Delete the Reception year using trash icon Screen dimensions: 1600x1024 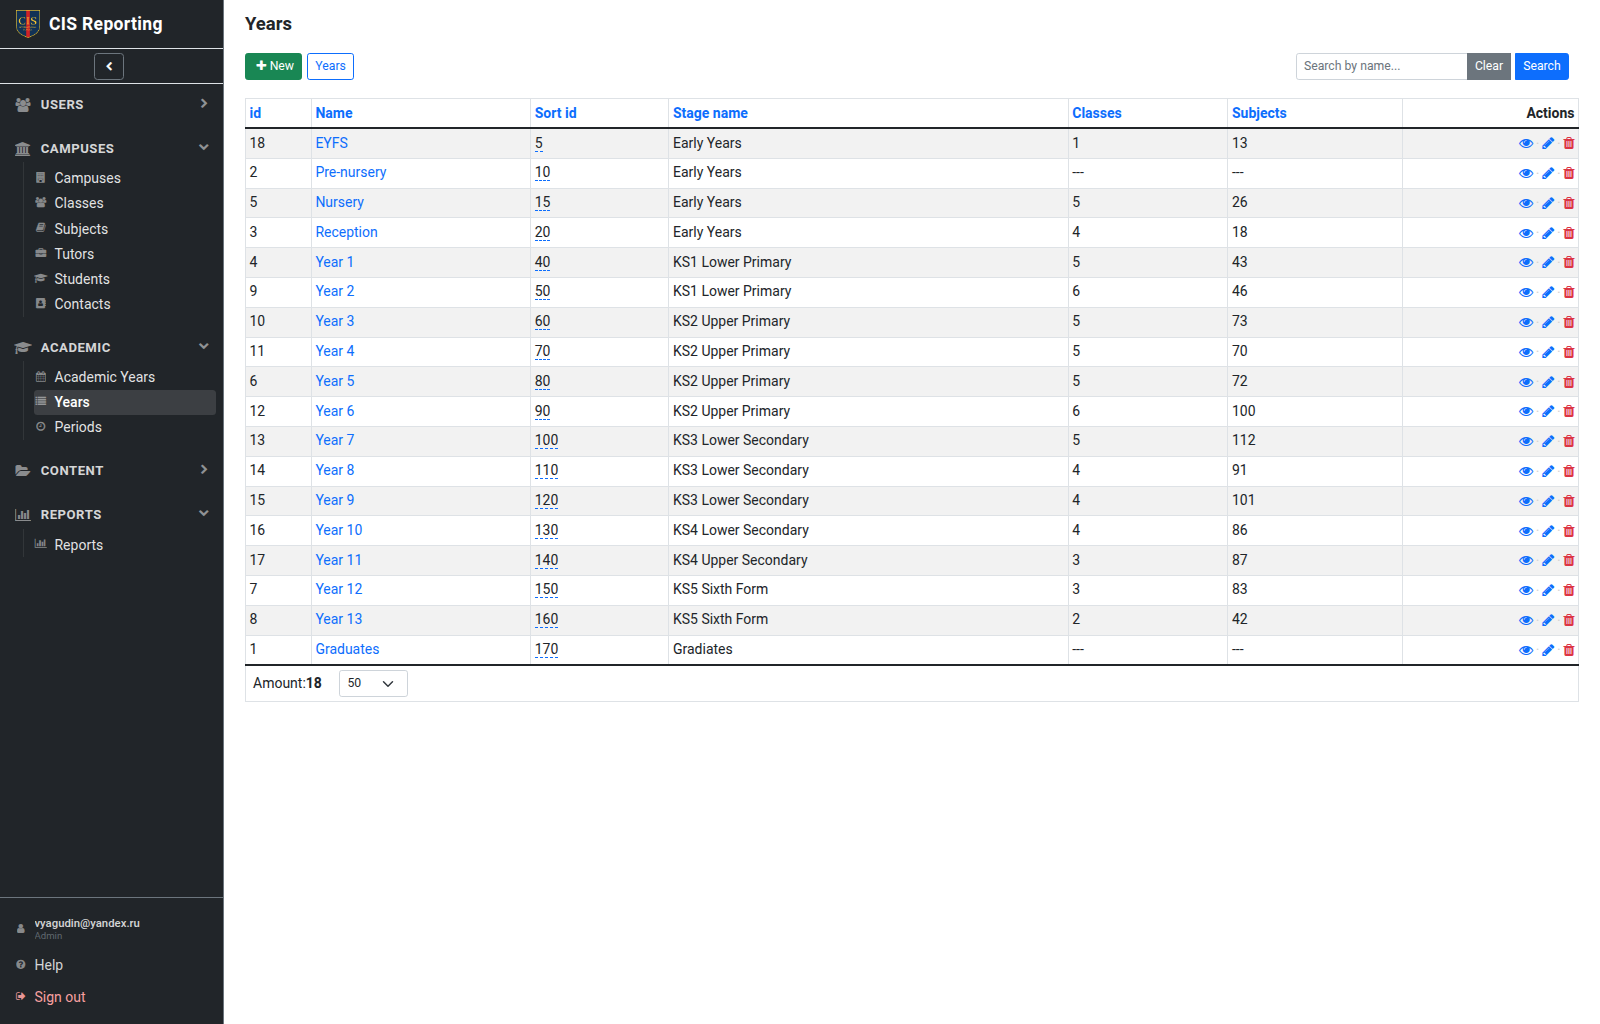(x=1569, y=233)
